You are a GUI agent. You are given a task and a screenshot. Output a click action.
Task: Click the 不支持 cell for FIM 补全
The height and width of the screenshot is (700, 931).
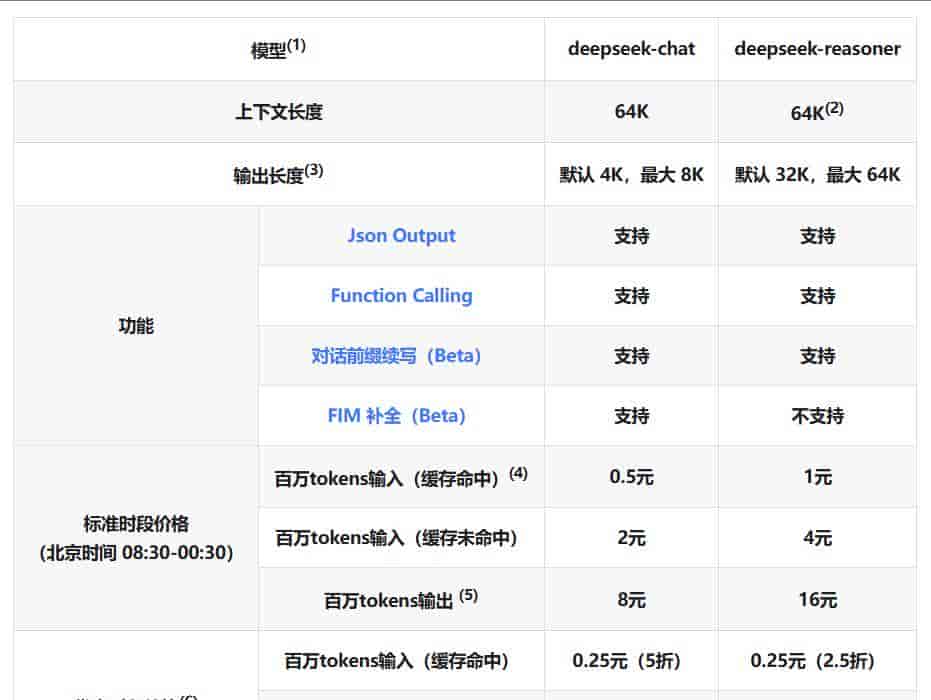[817, 416]
